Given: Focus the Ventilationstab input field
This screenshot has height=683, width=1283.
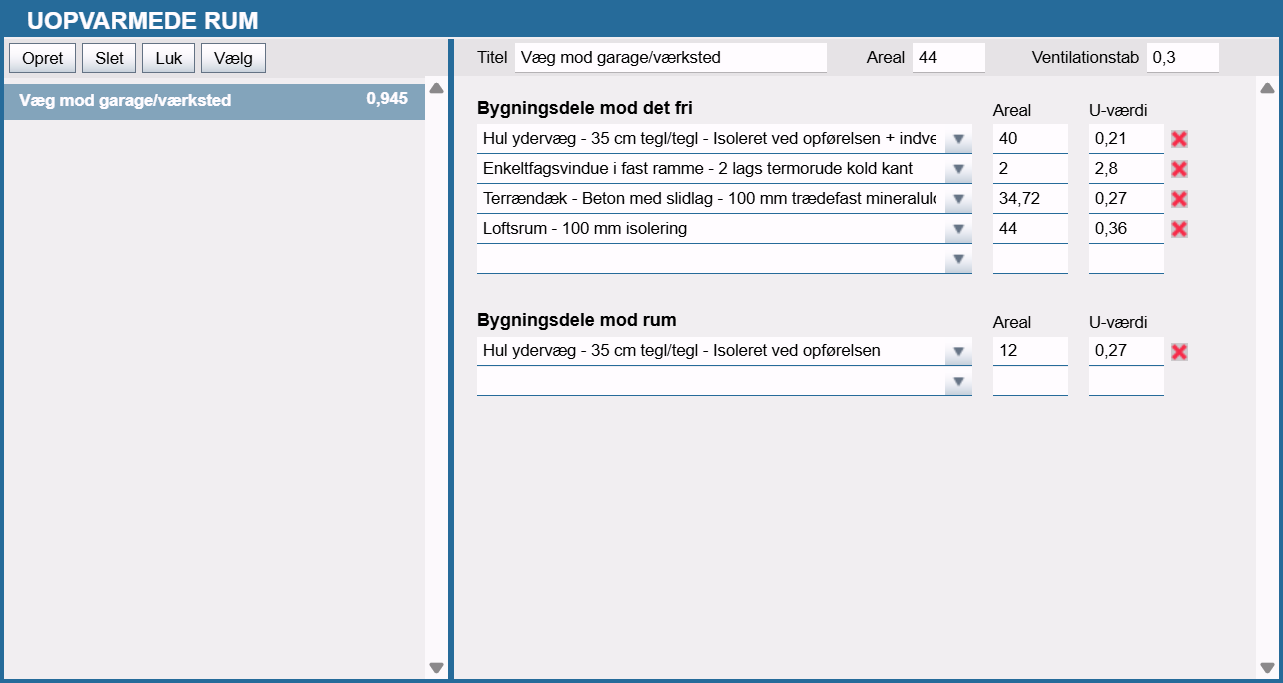Looking at the screenshot, I should (1182, 58).
